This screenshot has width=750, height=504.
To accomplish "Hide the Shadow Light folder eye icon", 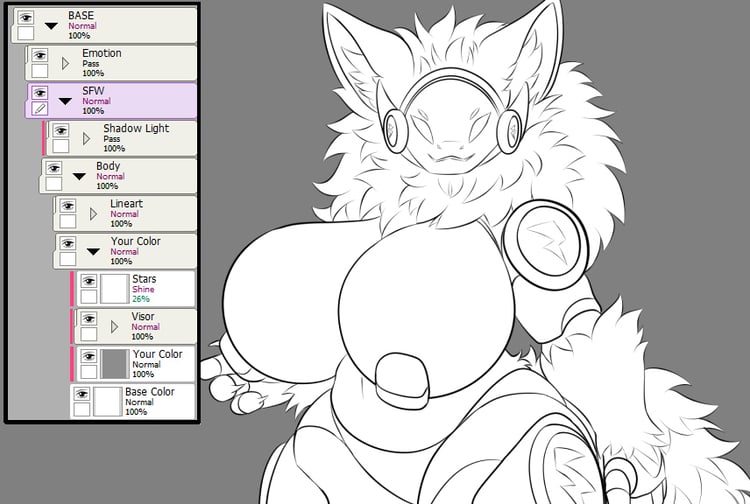I will coord(61,131).
